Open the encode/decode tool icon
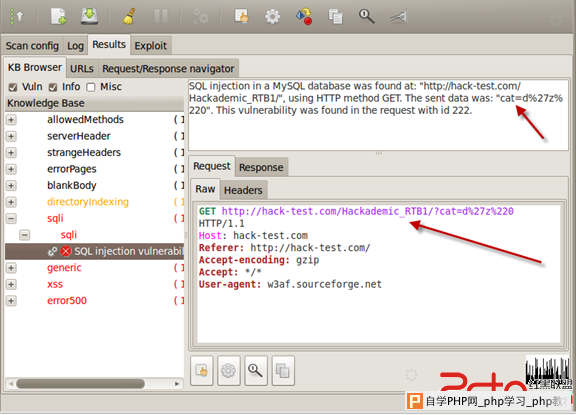This screenshot has width=576, height=415. [x=304, y=17]
